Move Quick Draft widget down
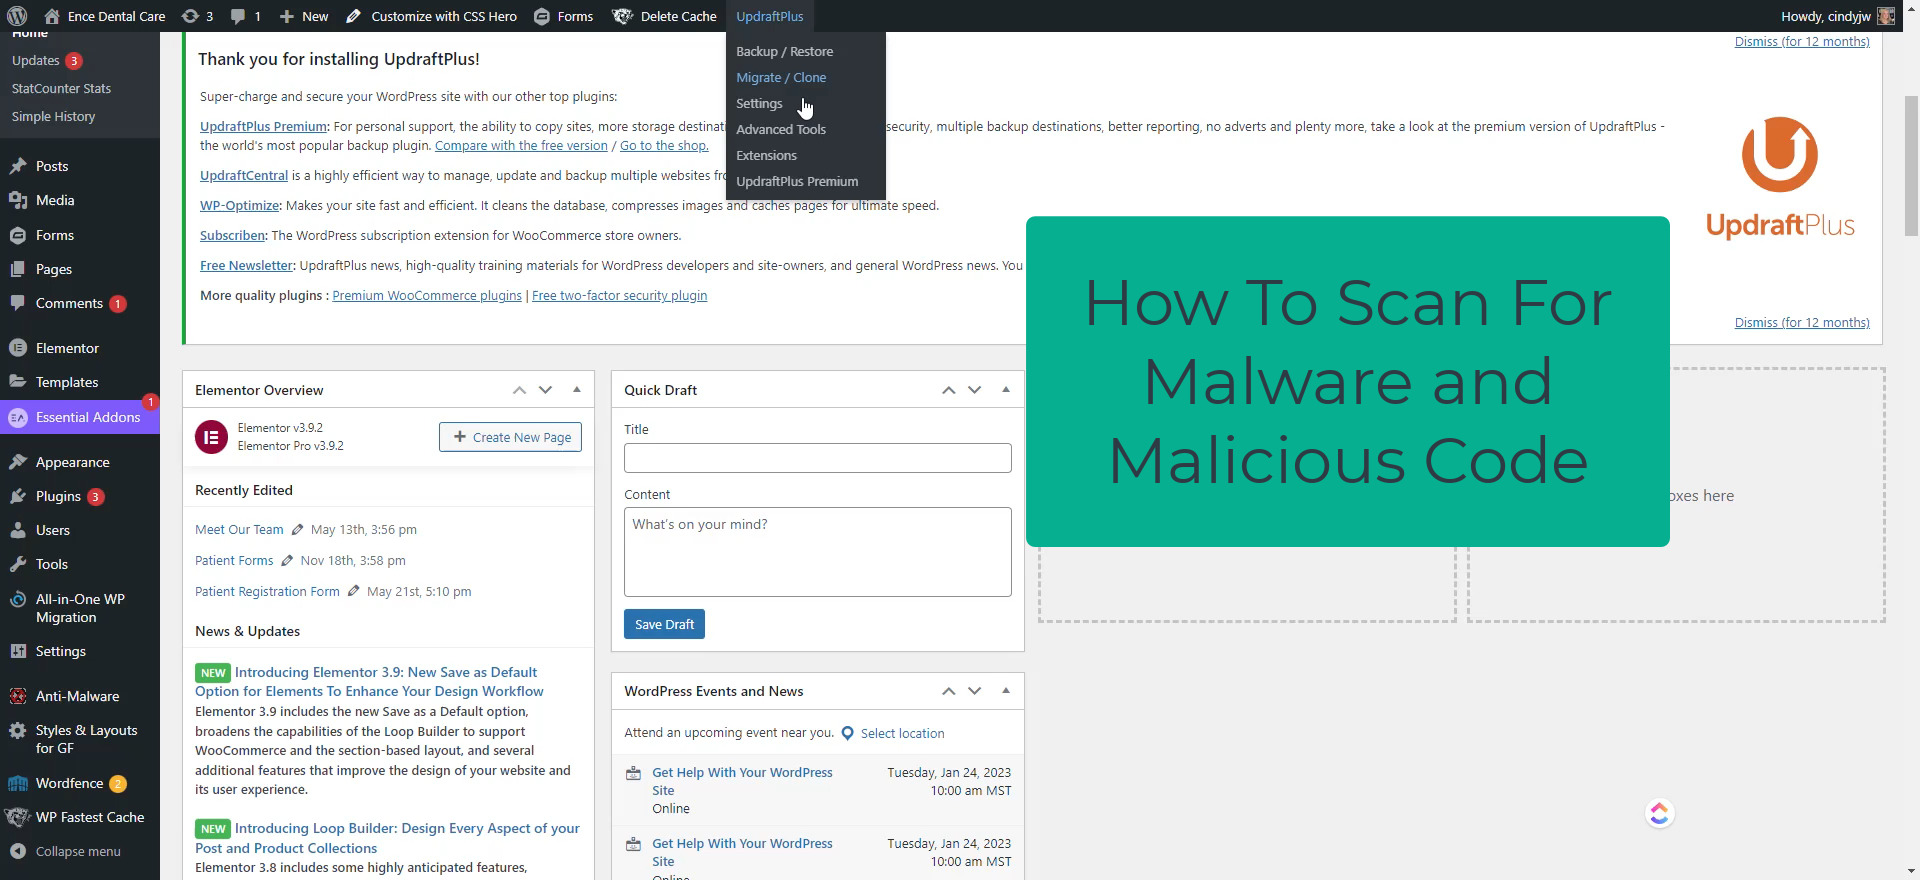 (x=974, y=390)
